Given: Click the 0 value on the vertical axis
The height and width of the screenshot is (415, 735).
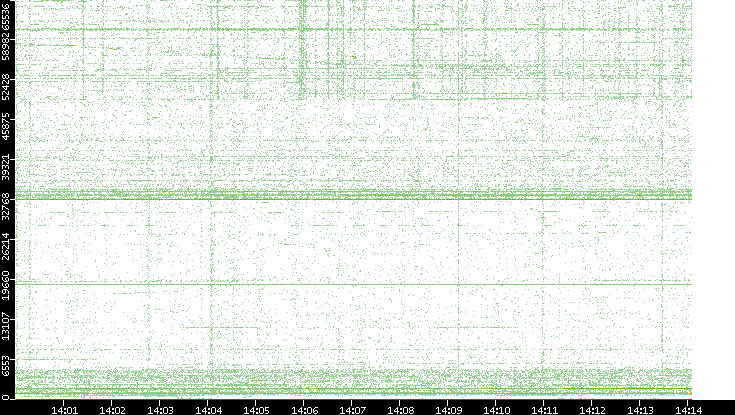Looking at the screenshot, I should 5,397.
